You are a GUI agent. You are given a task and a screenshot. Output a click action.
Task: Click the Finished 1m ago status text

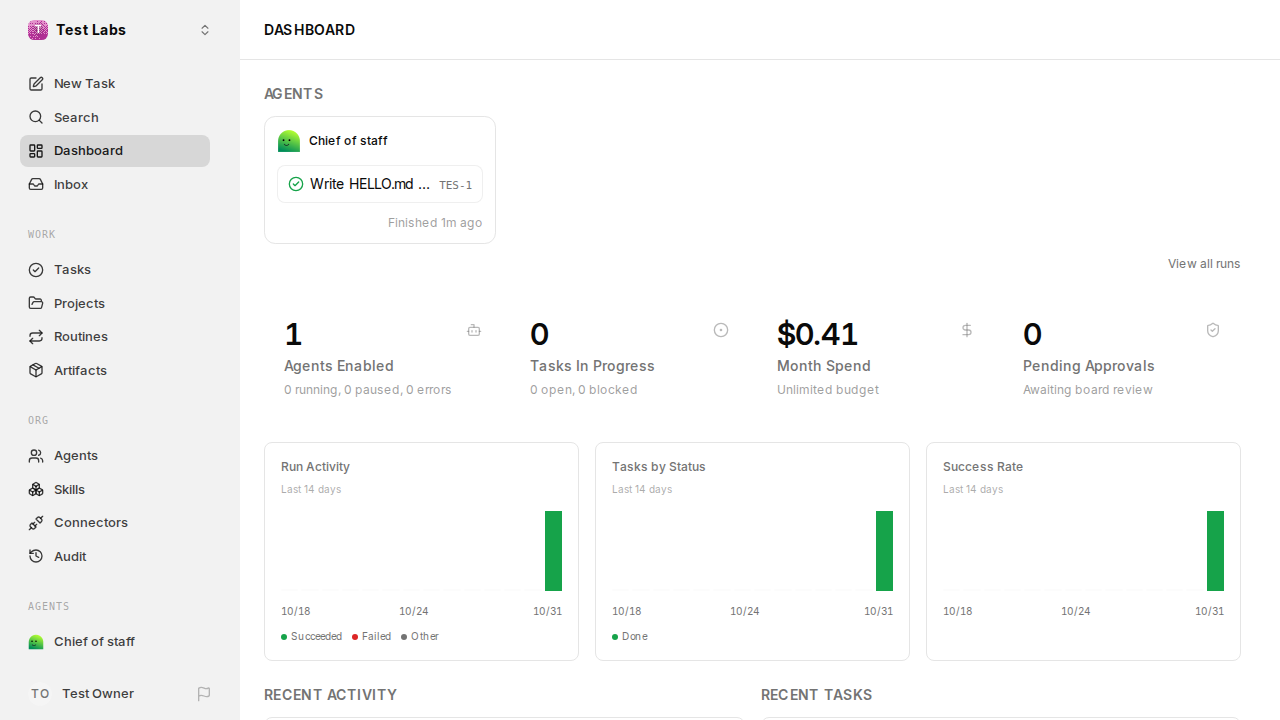pos(435,223)
